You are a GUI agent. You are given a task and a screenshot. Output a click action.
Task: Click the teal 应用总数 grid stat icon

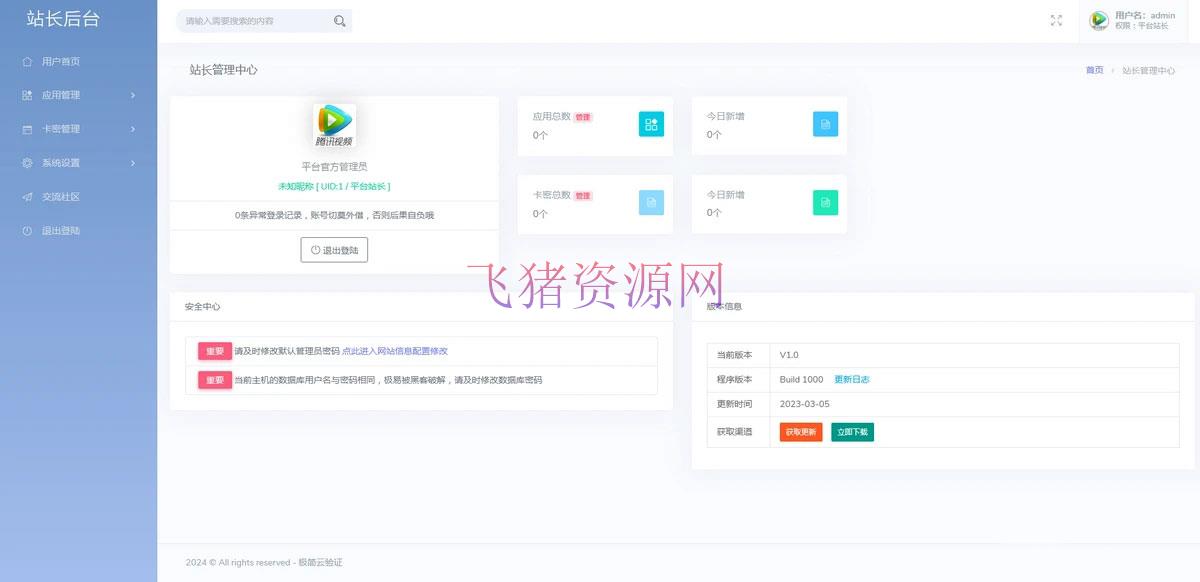pyautogui.click(x=651, y=124)
